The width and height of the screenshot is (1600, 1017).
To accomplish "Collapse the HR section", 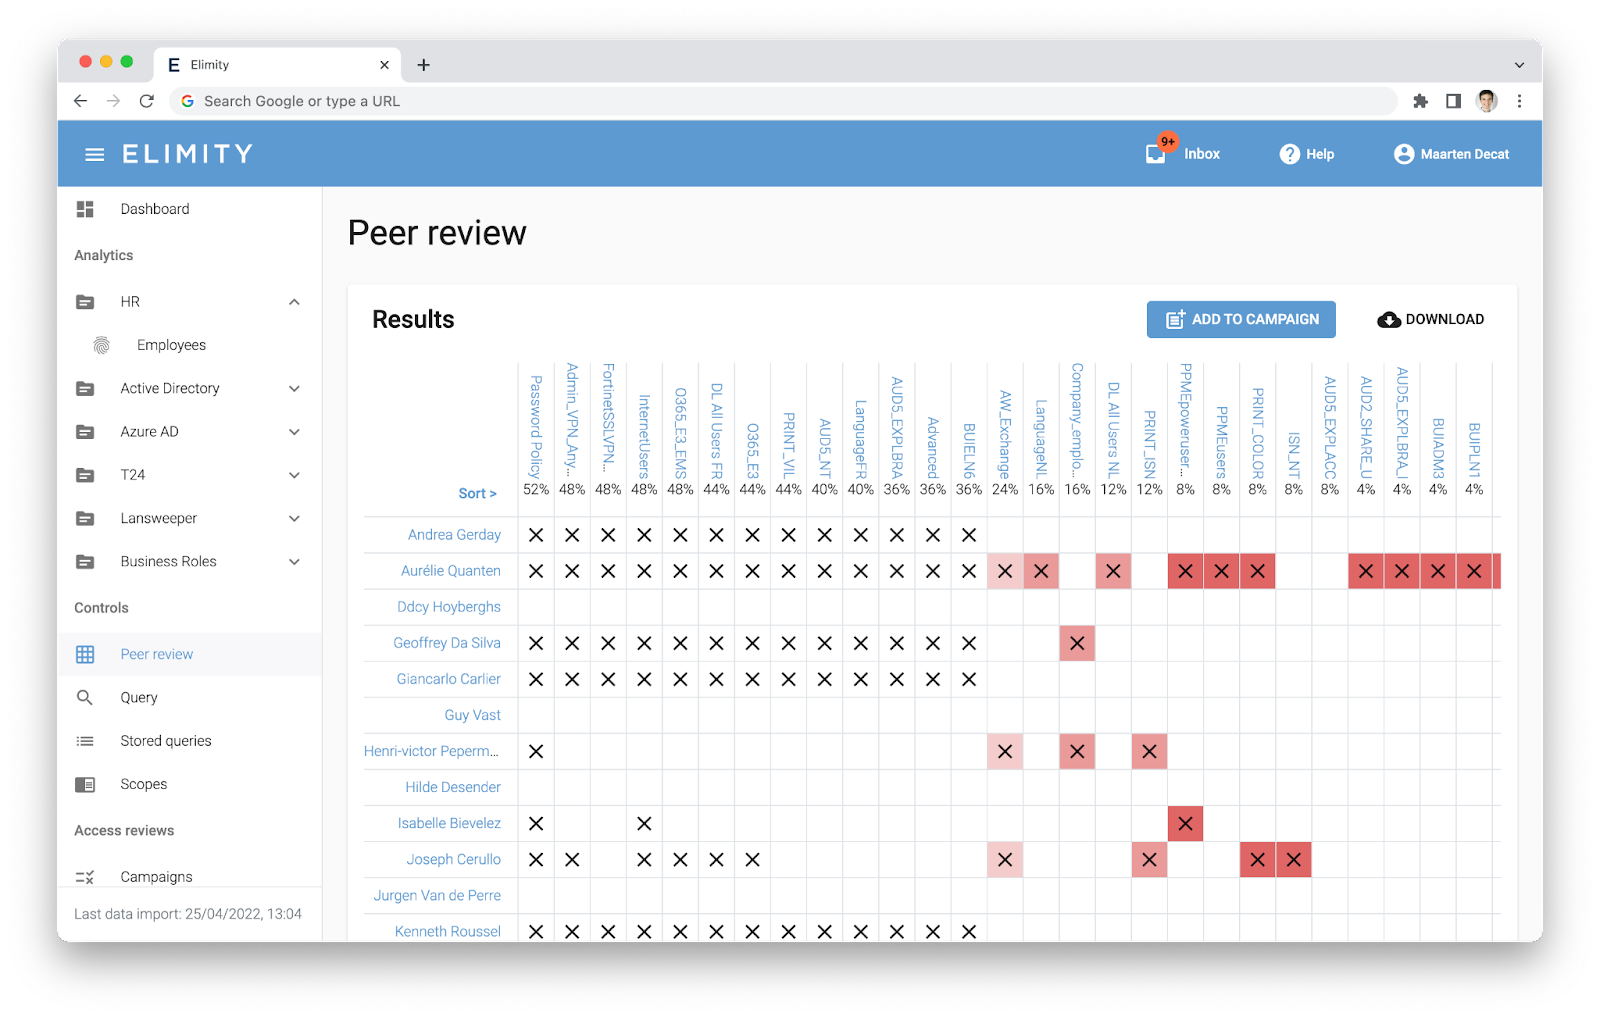I will 293,301.
